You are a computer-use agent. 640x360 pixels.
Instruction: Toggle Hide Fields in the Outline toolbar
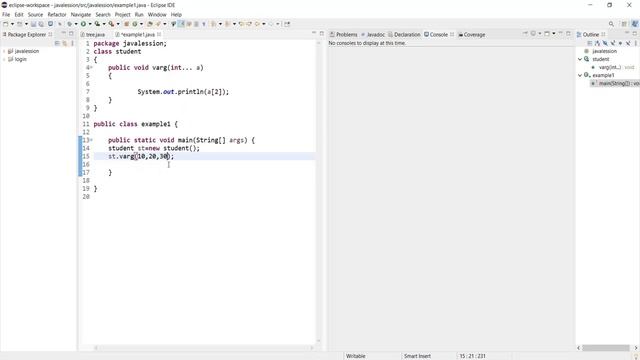click(605, 43)
